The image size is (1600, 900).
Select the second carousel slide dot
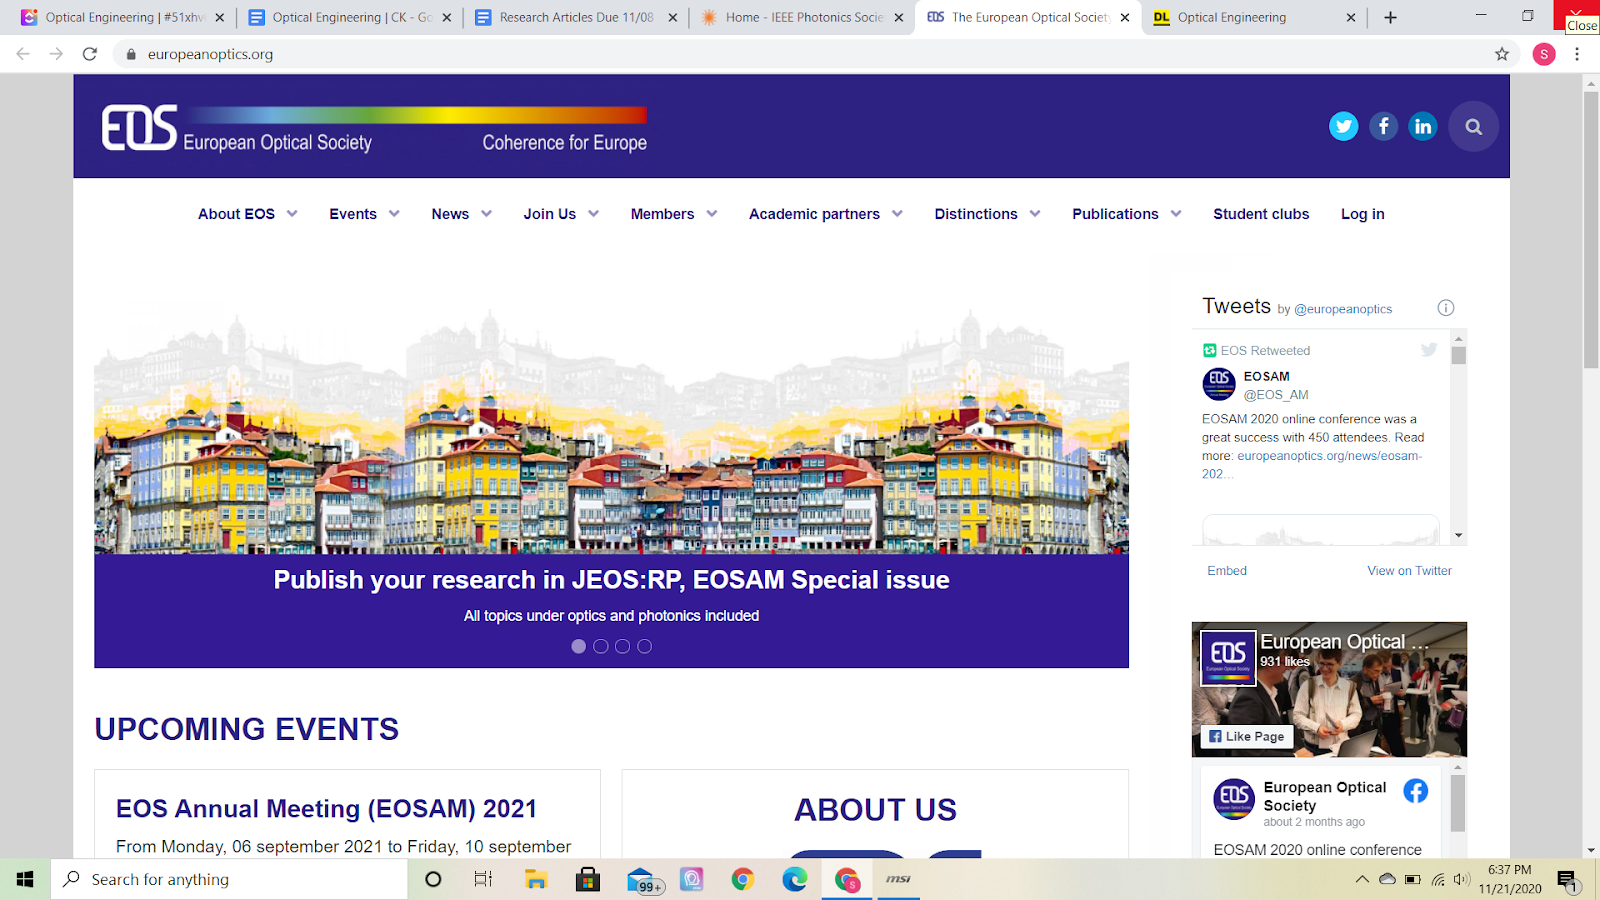click(600, 646)
